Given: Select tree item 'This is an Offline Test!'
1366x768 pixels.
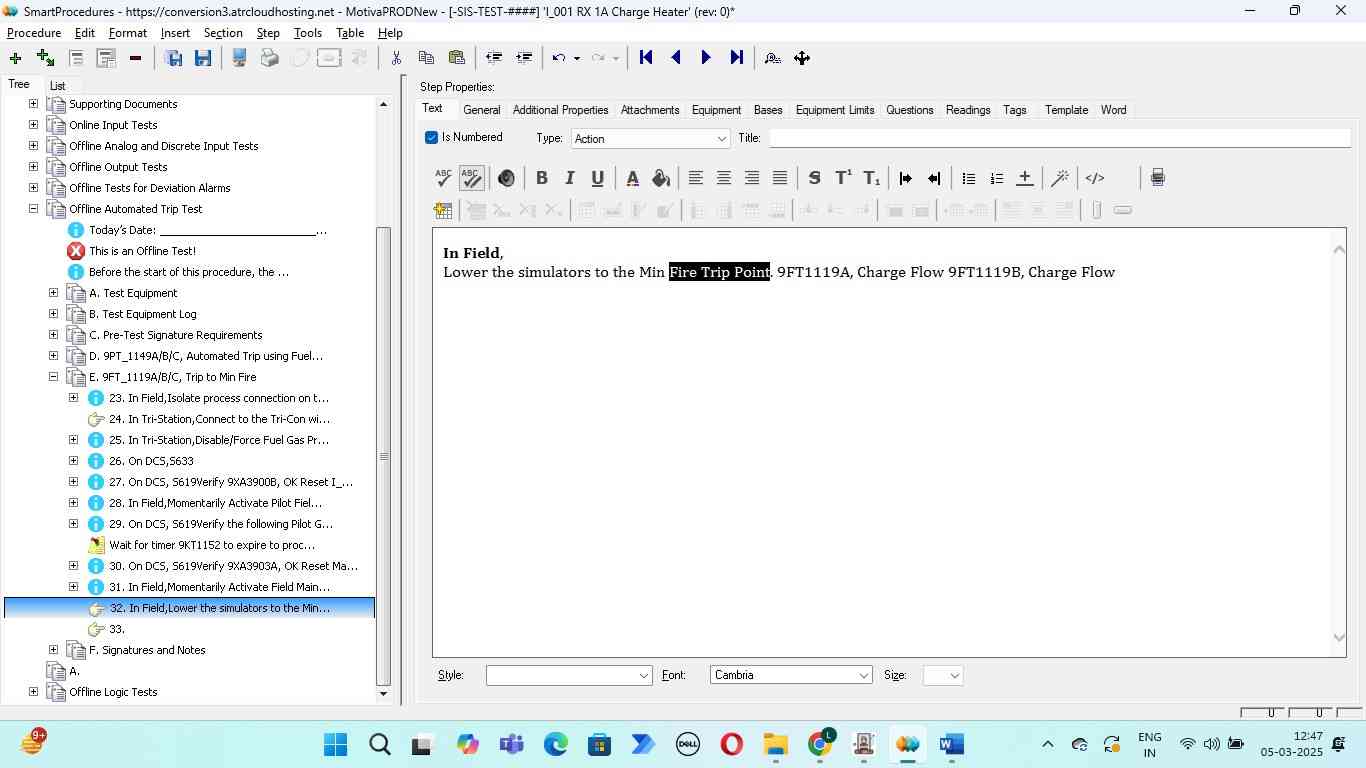Looking at the screenshot, I should (x=142, y=251).
